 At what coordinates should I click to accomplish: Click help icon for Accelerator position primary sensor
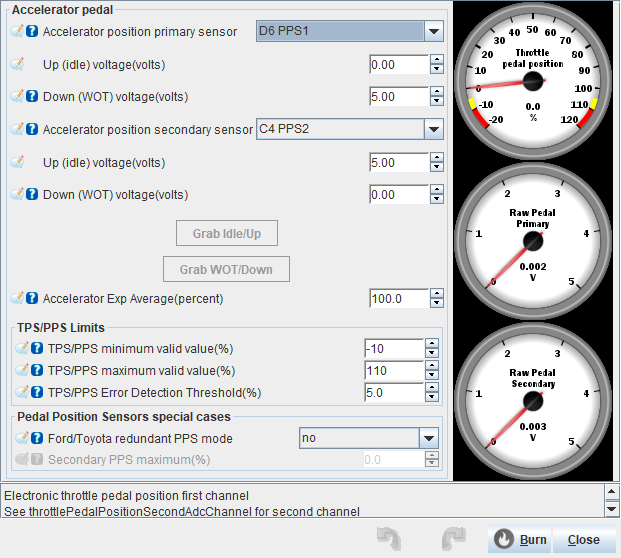click(x=32, y=32)
